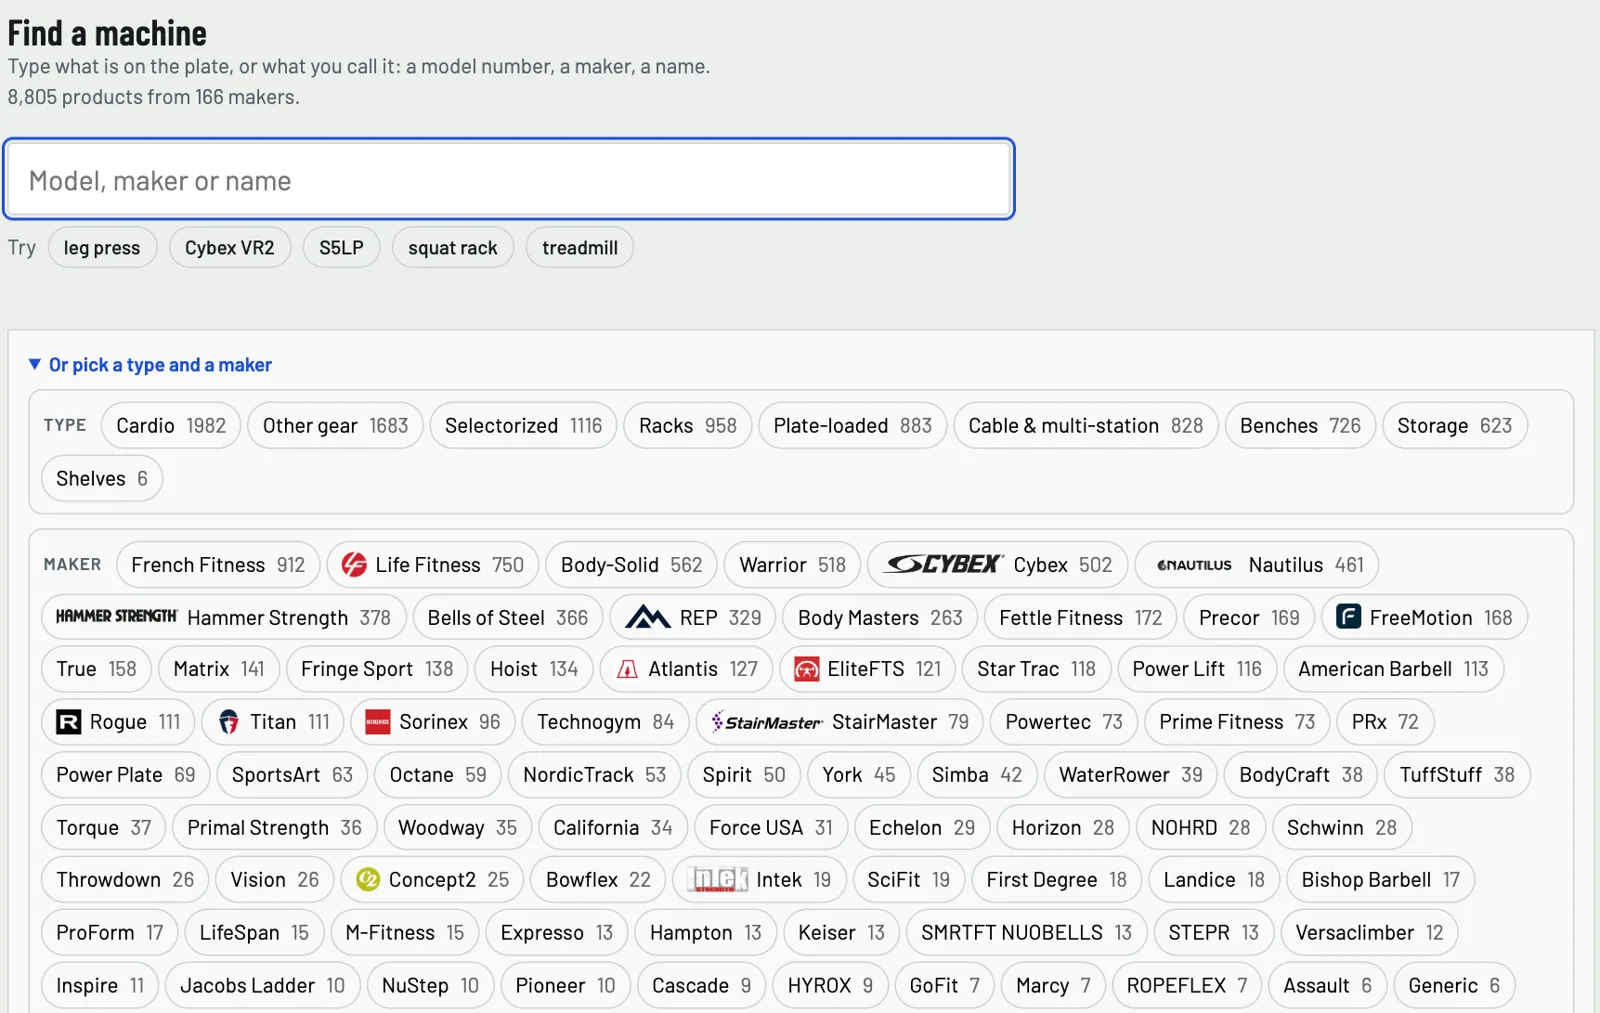Select Body-Solid maker

pos(631,565)
